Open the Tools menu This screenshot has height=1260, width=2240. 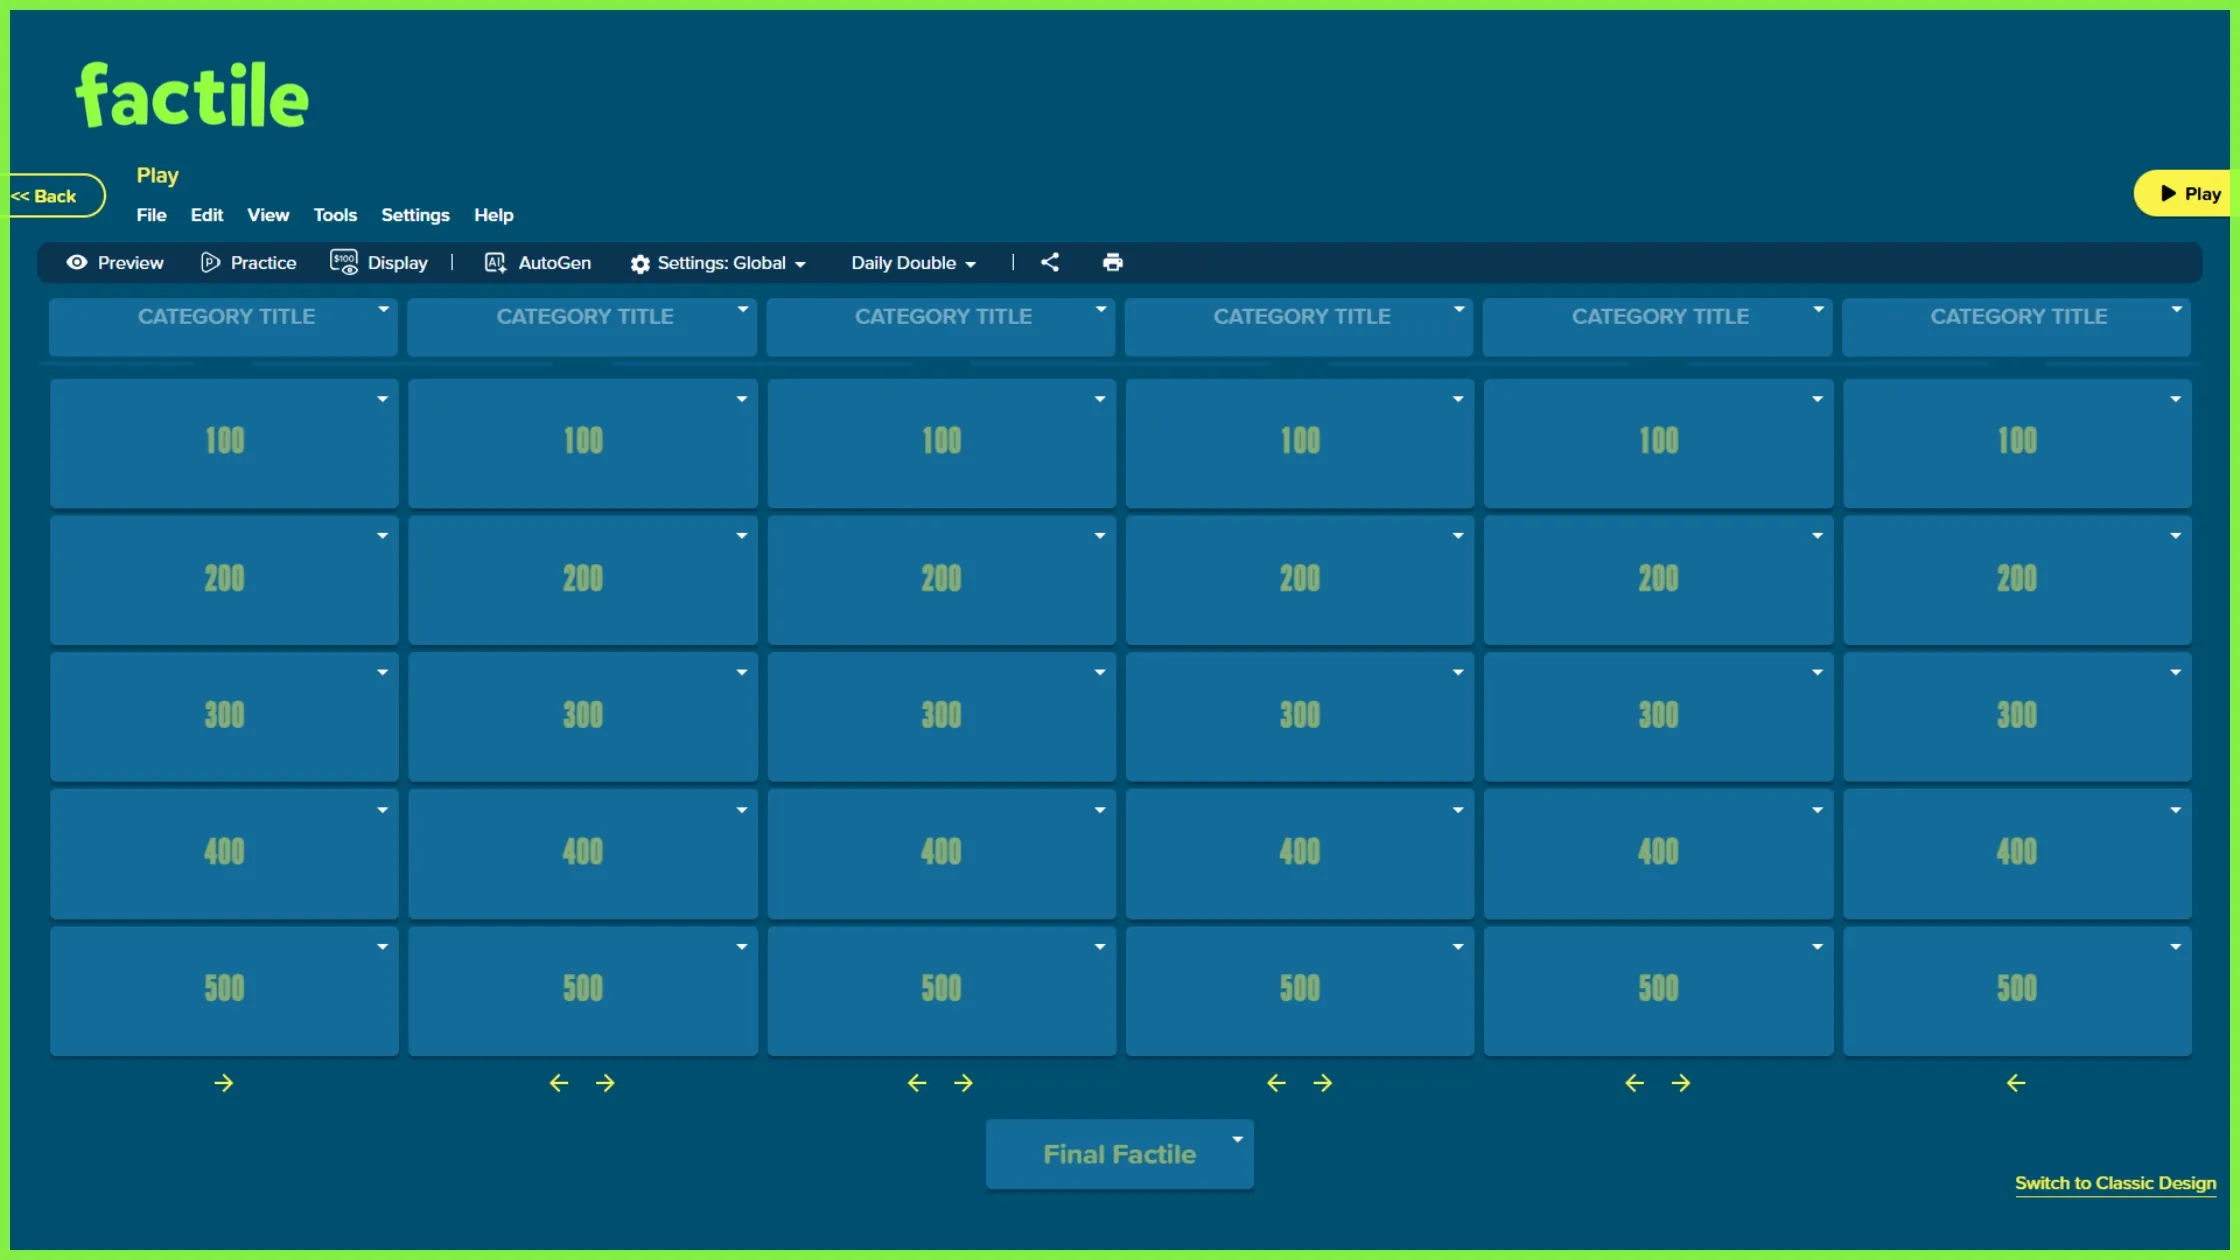tap(335, 214)
